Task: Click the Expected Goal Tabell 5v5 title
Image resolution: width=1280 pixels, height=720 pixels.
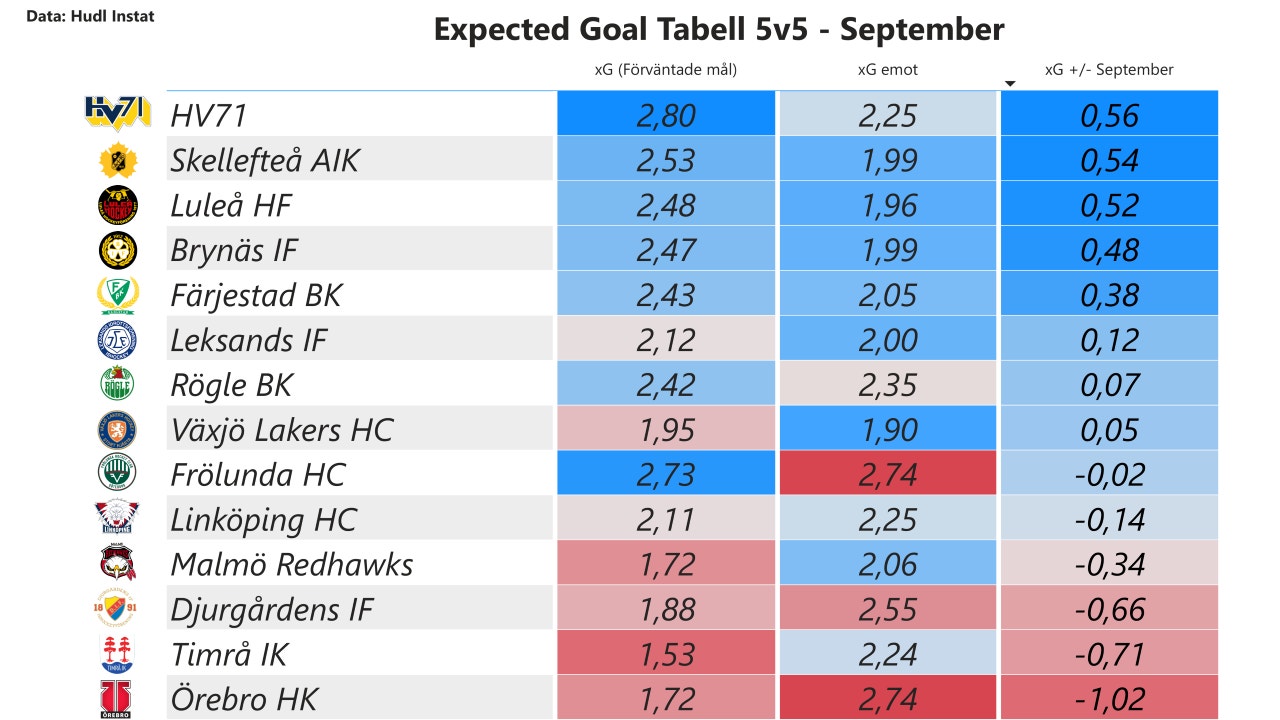Action: (x=718, y=29)
